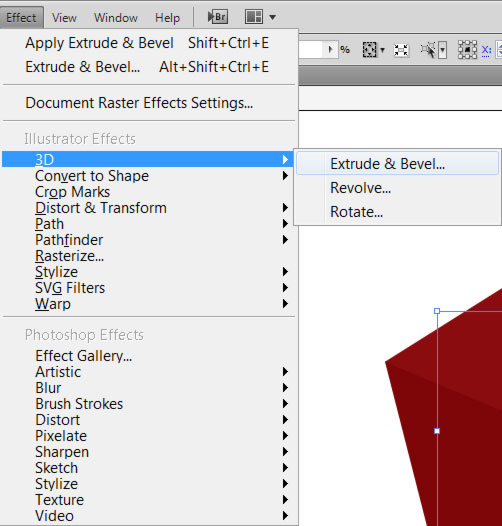This screenshot has width=502, height=526.
Task: Open the Arrange Documents dropdown arrow
Action: click(x=272, y=17)
